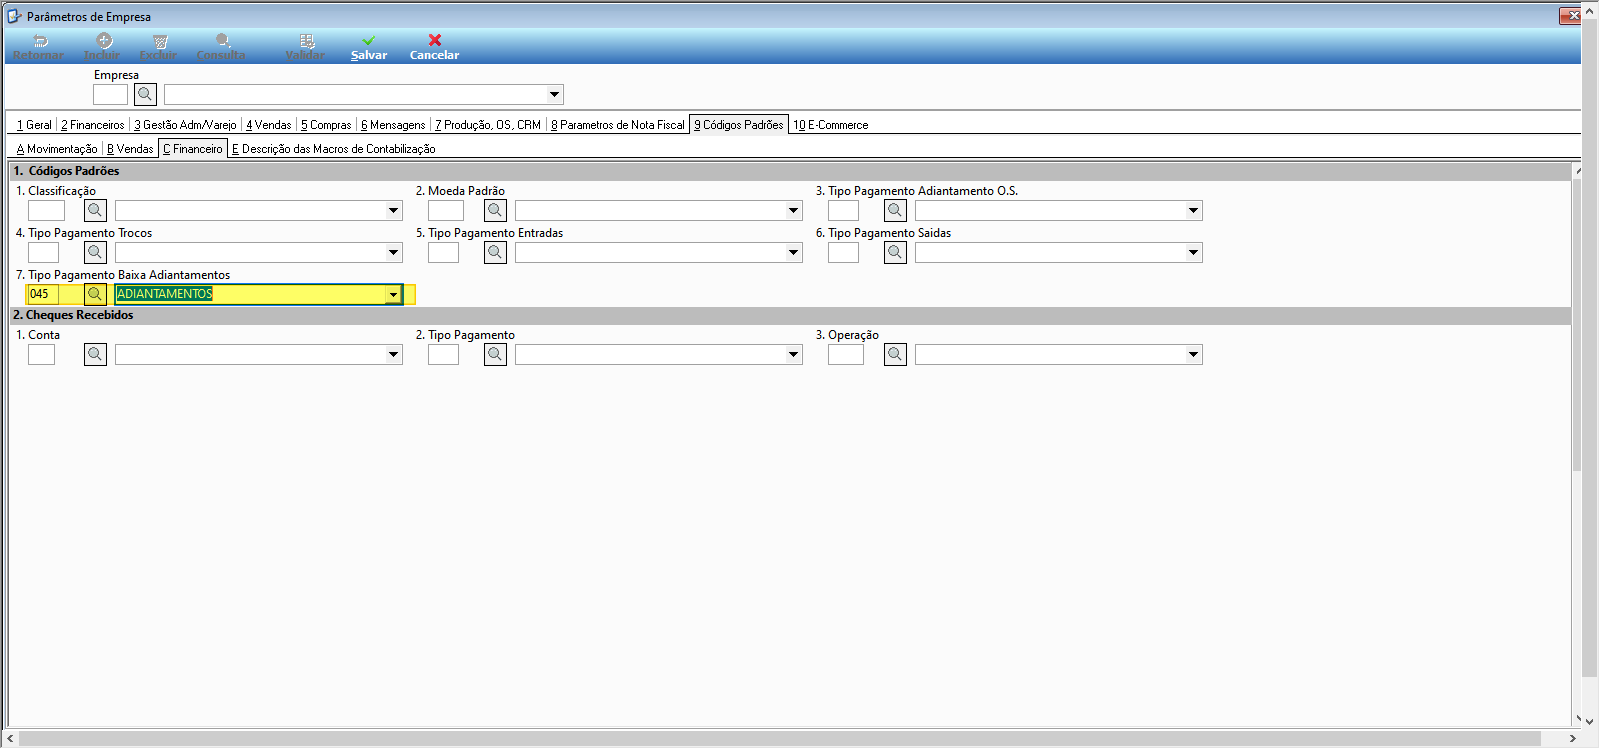Open the 7 Produção, OS, CRM tab
This screenshot has width=1600, height=749.
tap(488, 125)
